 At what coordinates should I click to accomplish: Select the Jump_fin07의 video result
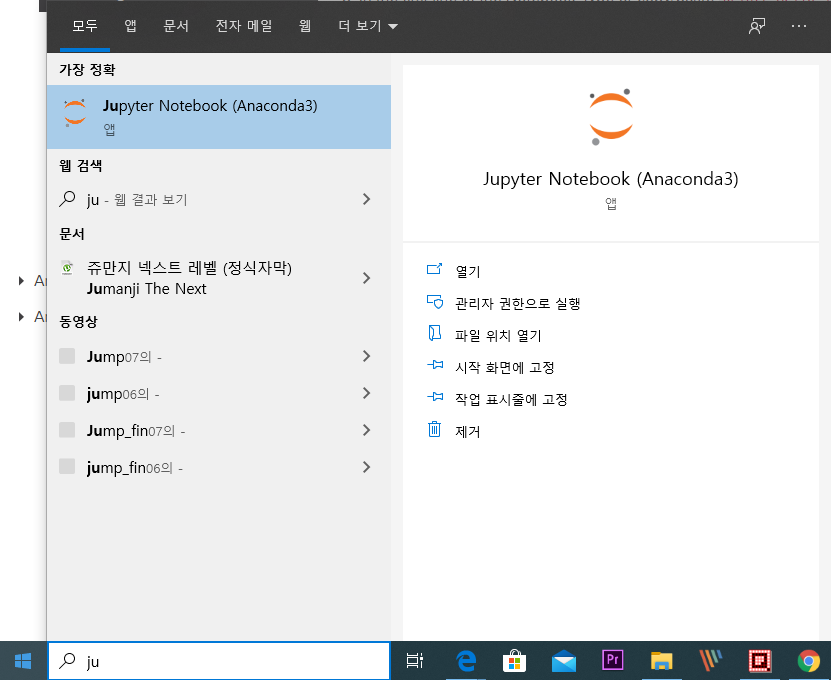click(x=219, y=430)
